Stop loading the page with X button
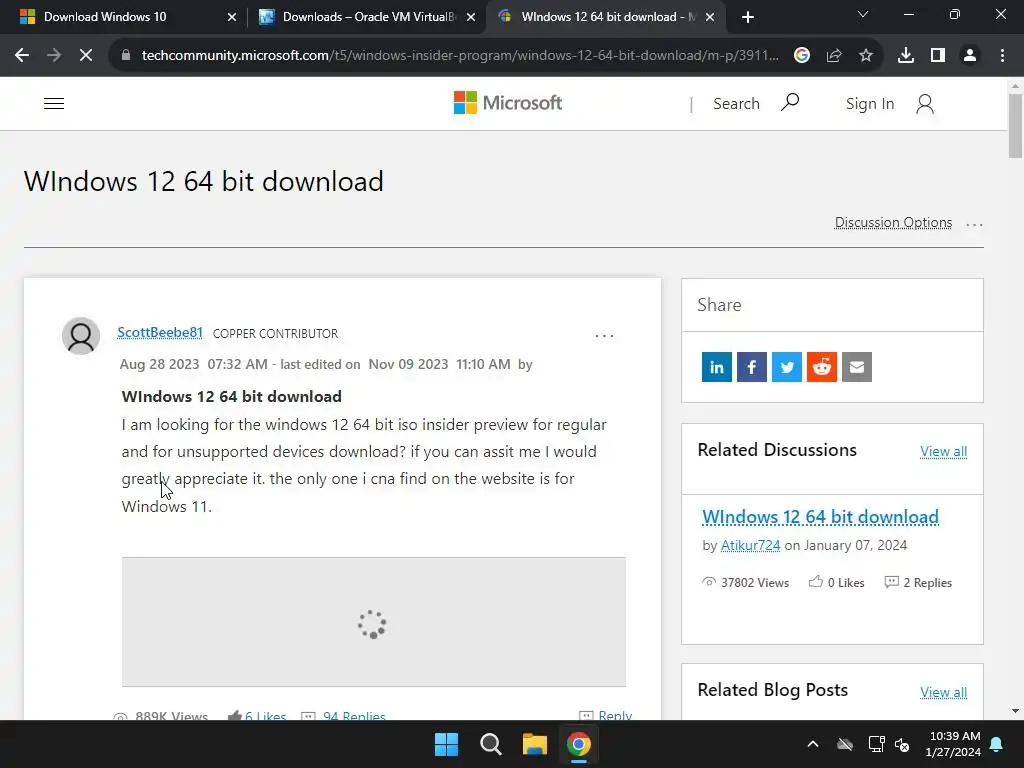The image size is (1024, 768). pyautogui.click(x=86, y=56)
